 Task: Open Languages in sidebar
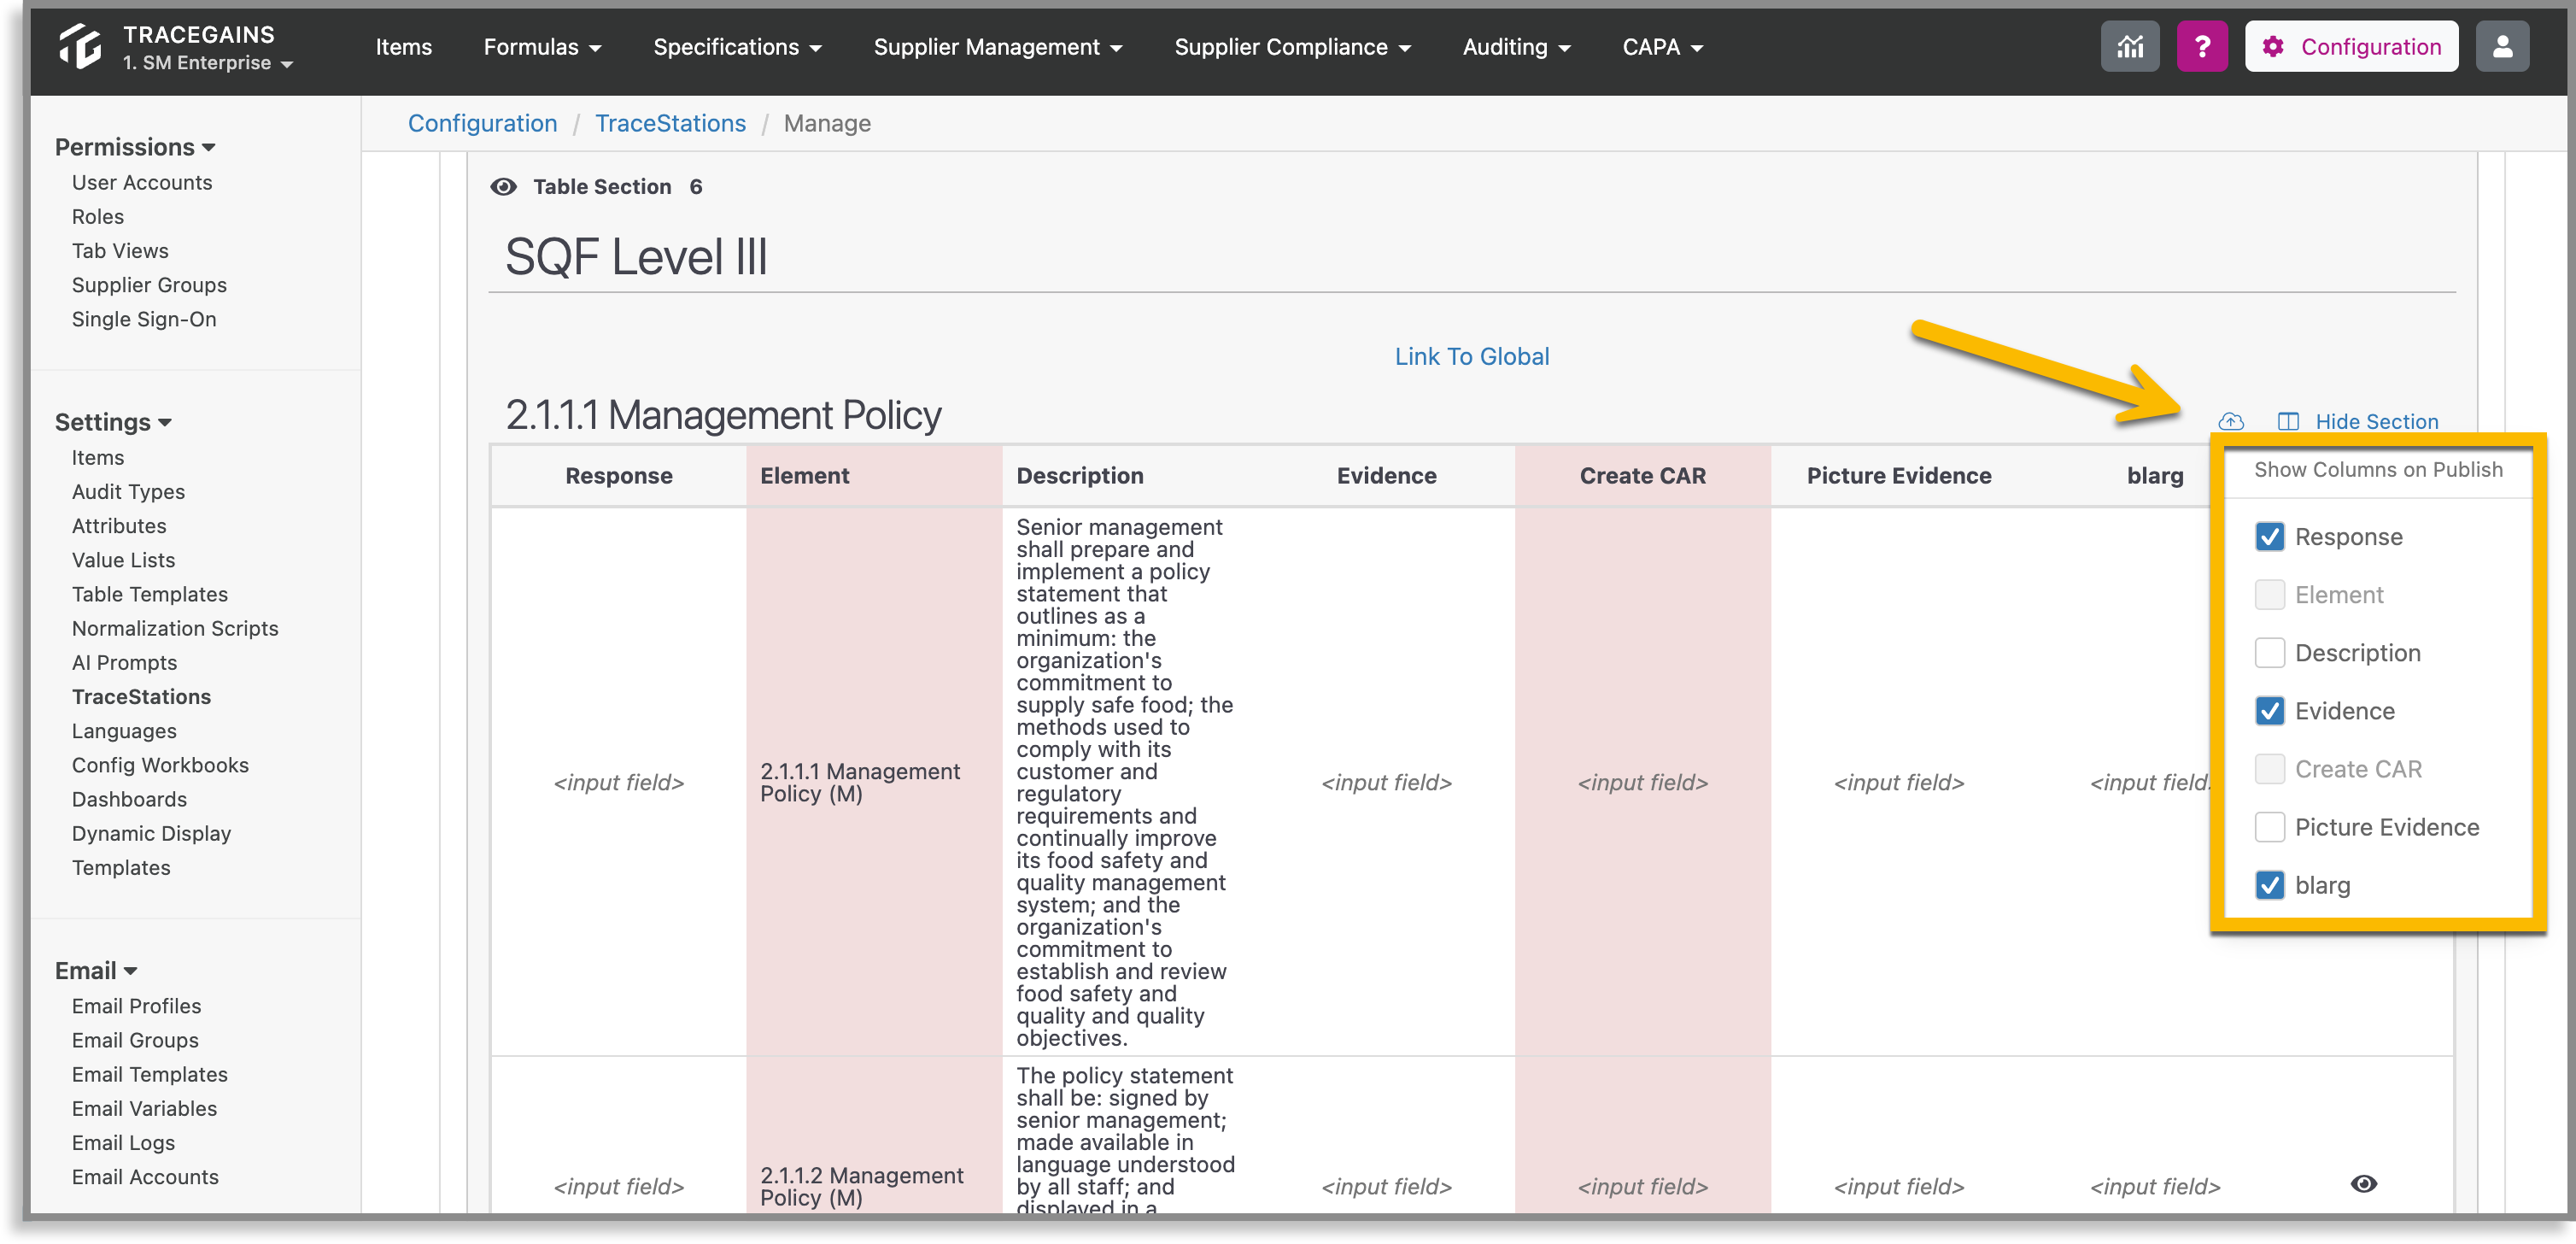[x=124, y=731]
